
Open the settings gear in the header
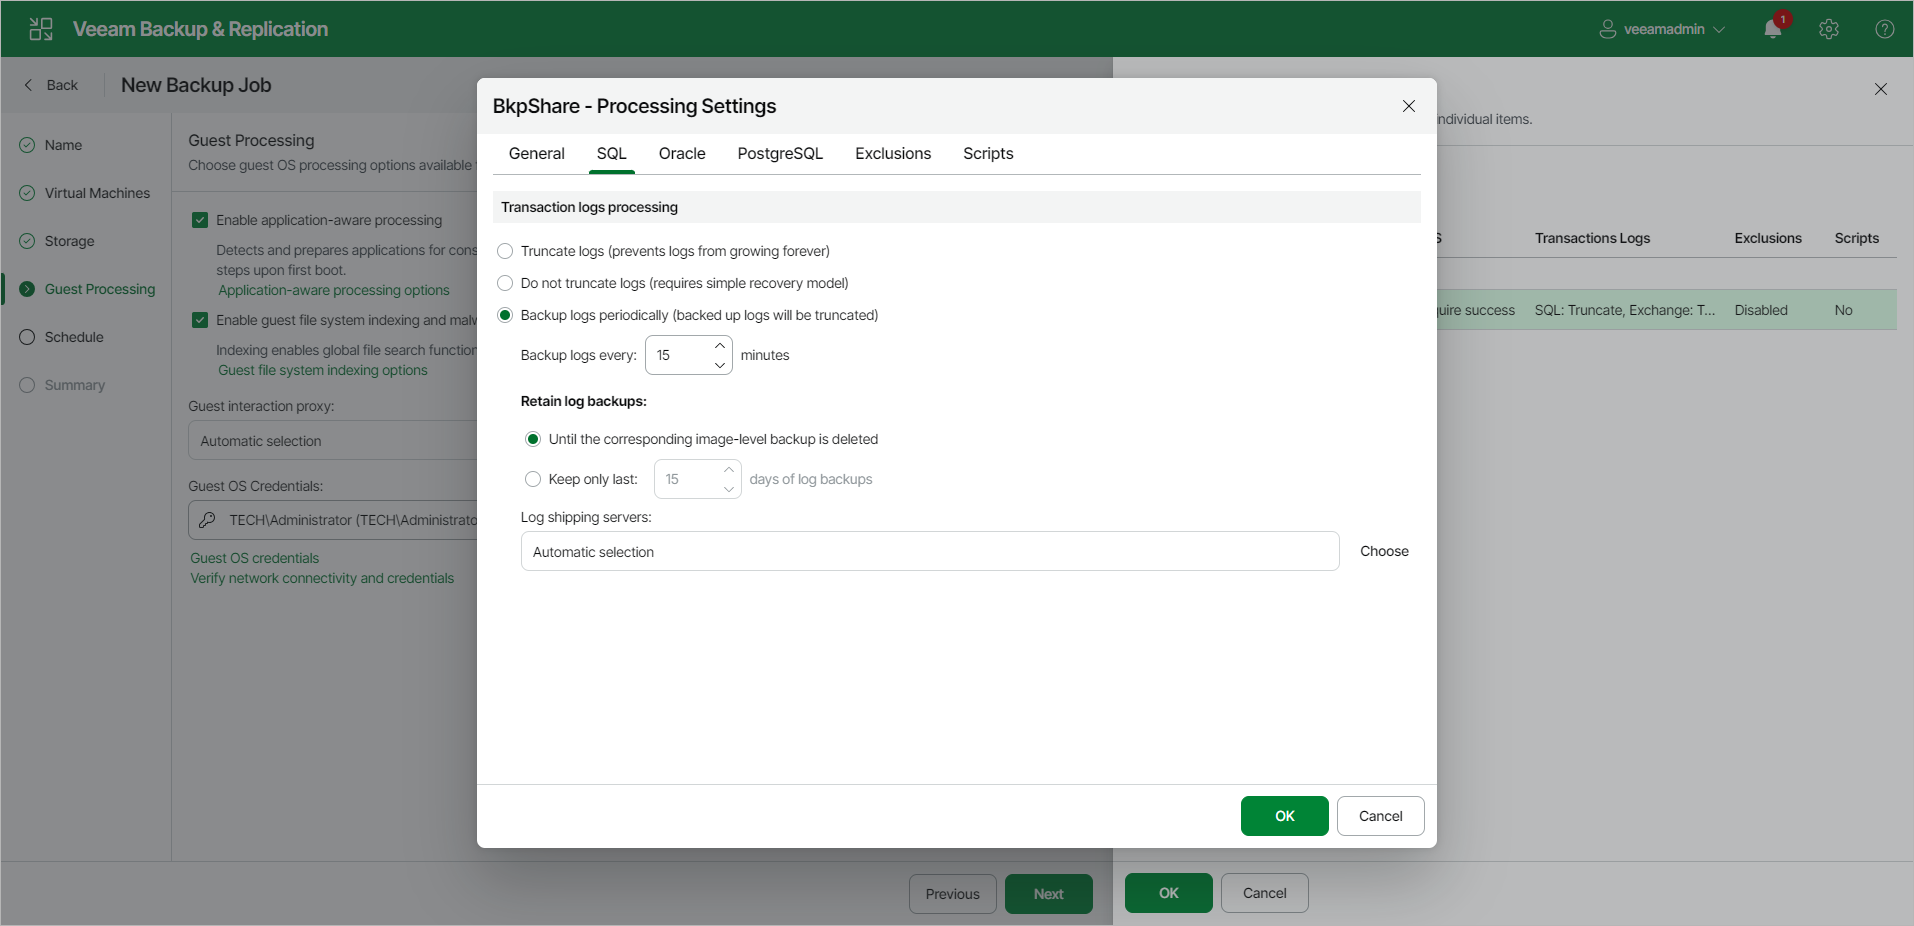(1829, 29)
